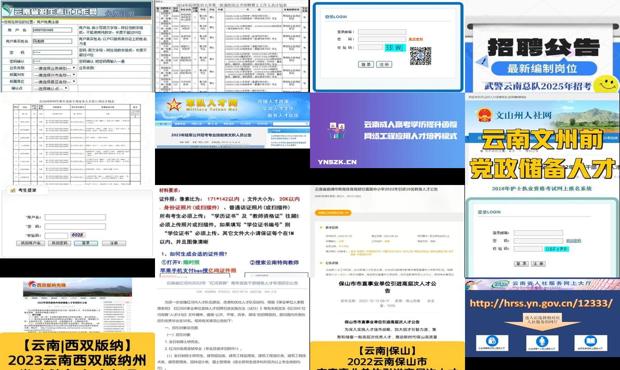Image resolution: width=620 pixels, height=370 pixels.
Task: Click the username field in registration form
Action: [52, 30]
